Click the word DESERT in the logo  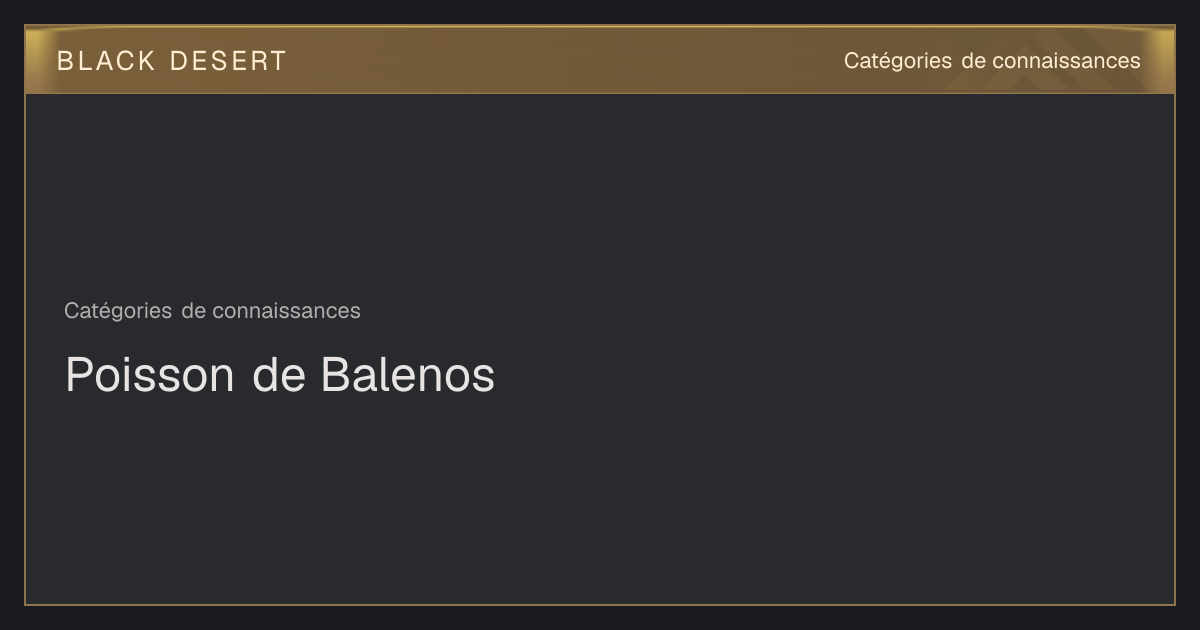228,61
